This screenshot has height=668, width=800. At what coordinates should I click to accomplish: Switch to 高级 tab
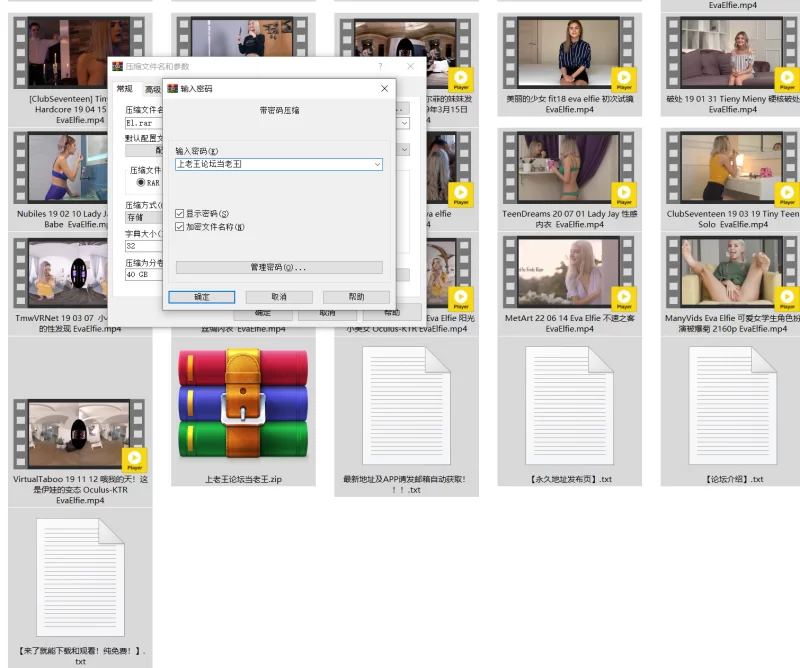[153, 89]
